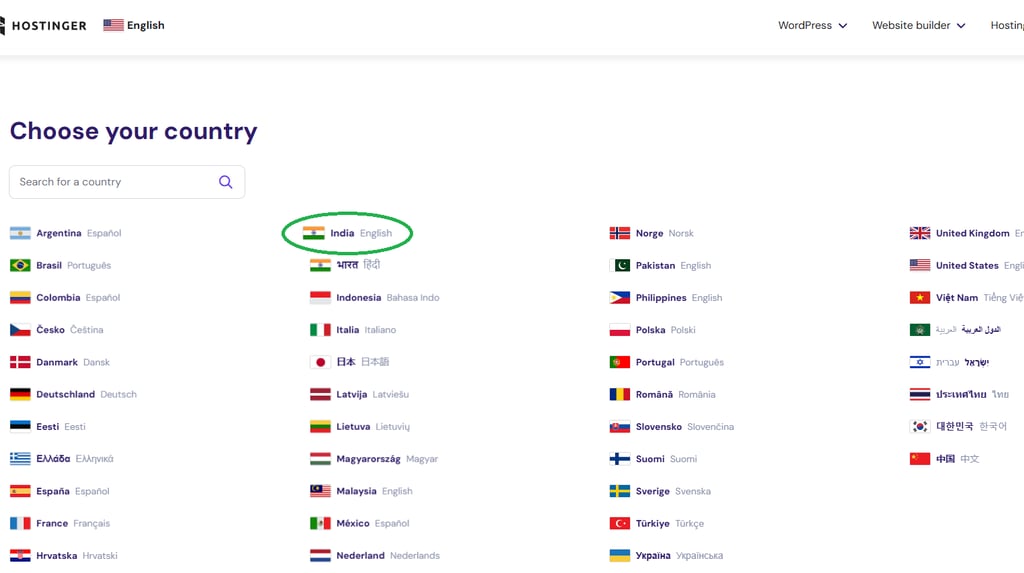Choose United States English link
This screenshot has width=1024, height=573.
967,265
